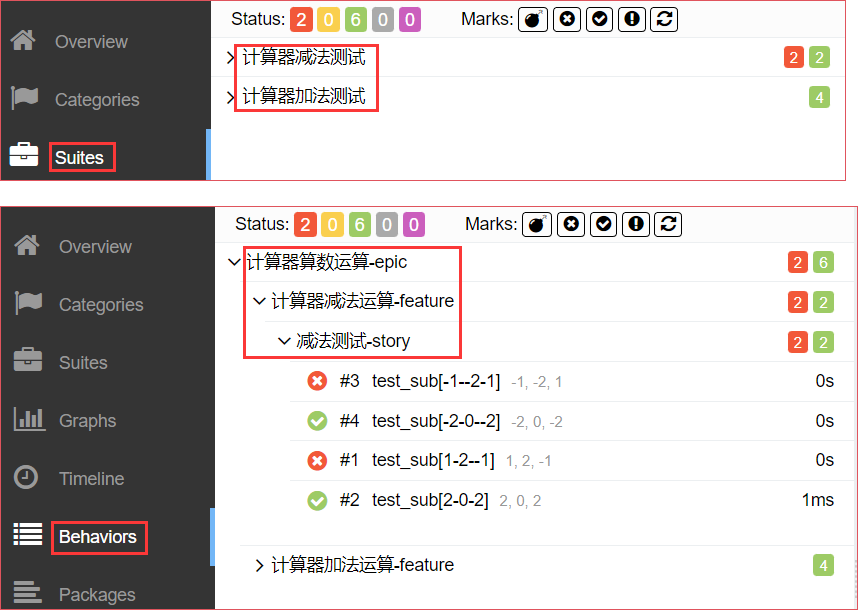
Task: Toggle the skipped status filter (gray 0) in the bottom panel
Action: [387, 225]
